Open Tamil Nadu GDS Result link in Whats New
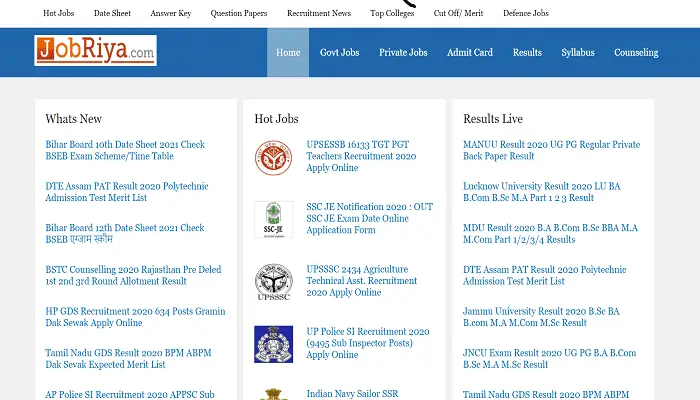 pos(128,358)
